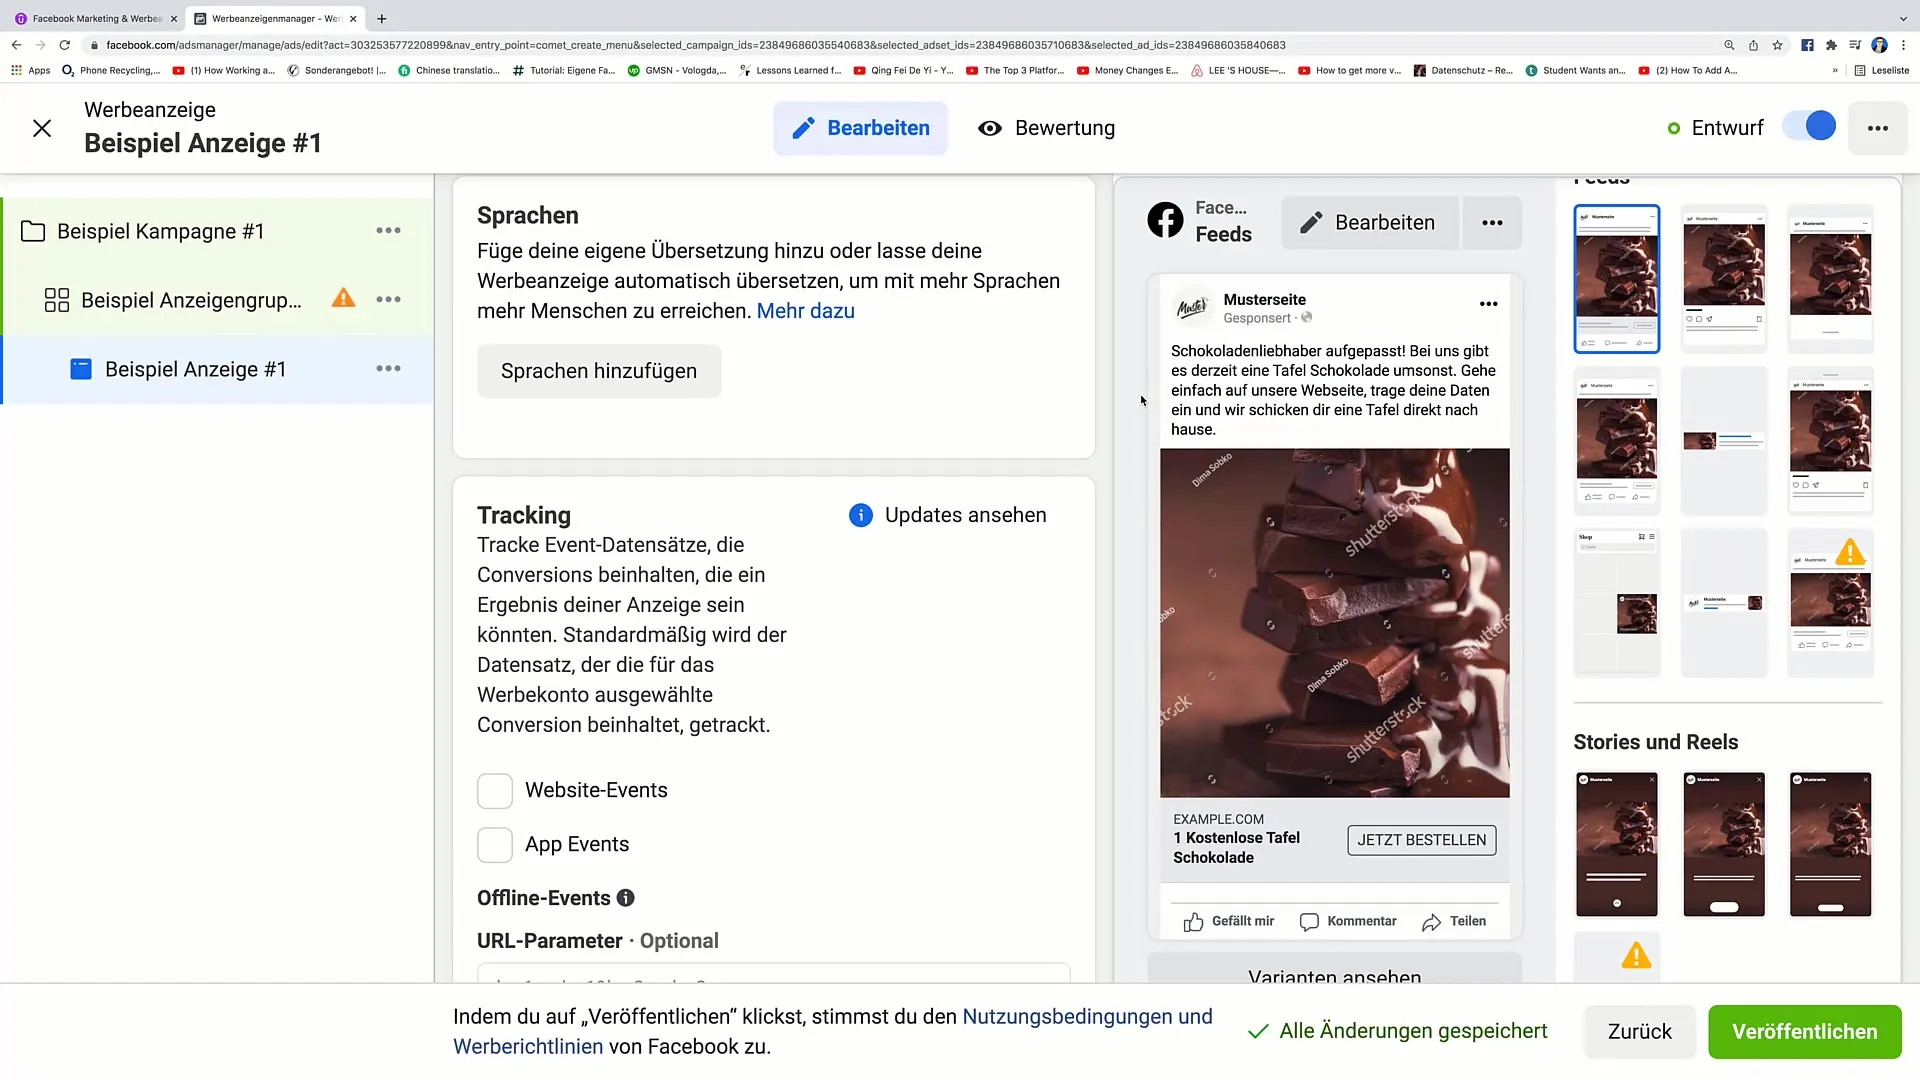Toggle the Entwurf ad status switch

1809,126
